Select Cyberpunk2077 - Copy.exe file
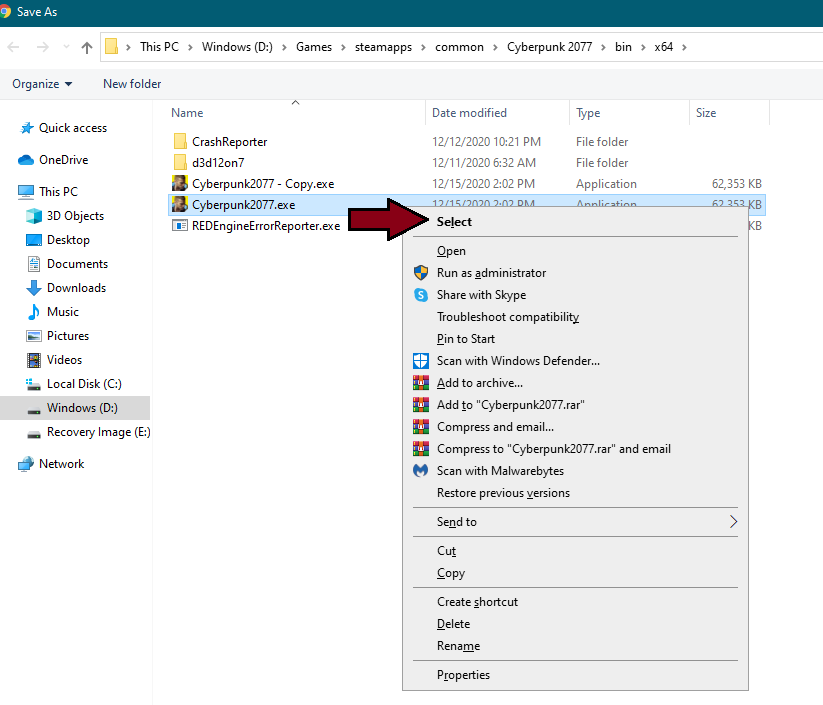Image resolution: width=823 pixels, height=705 pixels. coord(263,184)
